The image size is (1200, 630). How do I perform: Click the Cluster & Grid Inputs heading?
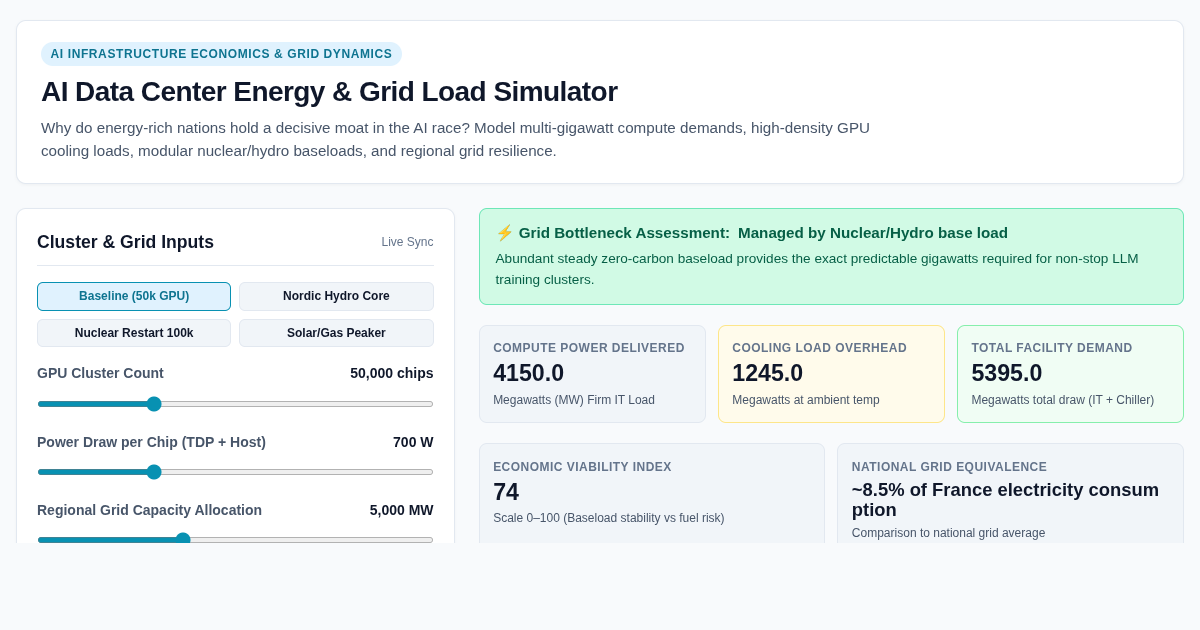[x=125, y=242]
